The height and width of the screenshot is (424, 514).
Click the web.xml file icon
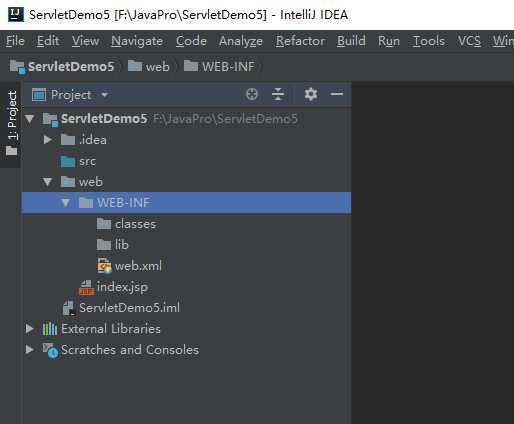(x=104, y=266)
